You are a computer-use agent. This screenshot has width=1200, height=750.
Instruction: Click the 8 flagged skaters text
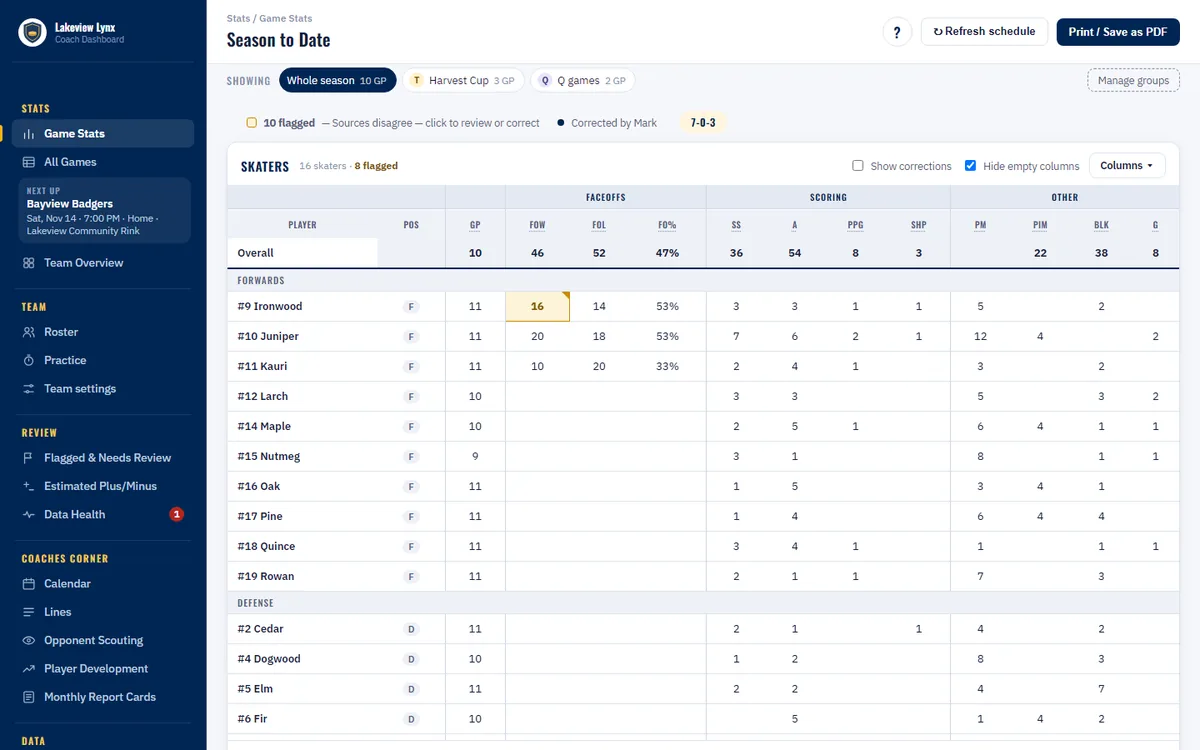[x=376, y=166]
